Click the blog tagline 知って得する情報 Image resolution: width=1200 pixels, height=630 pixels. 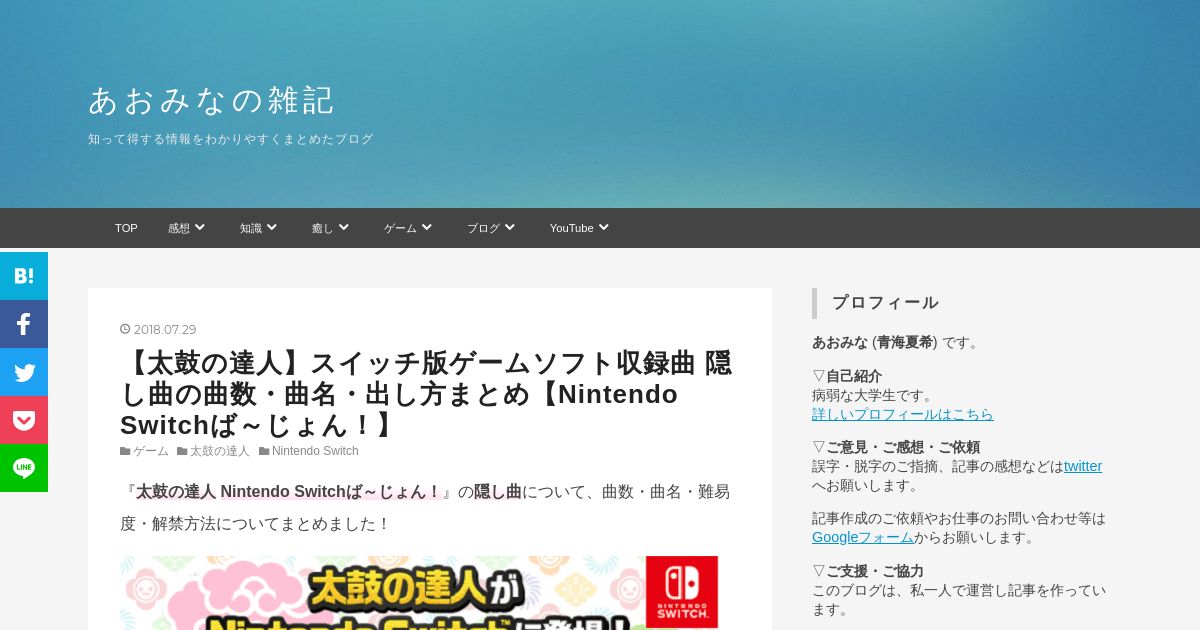(x=231, y=139)
